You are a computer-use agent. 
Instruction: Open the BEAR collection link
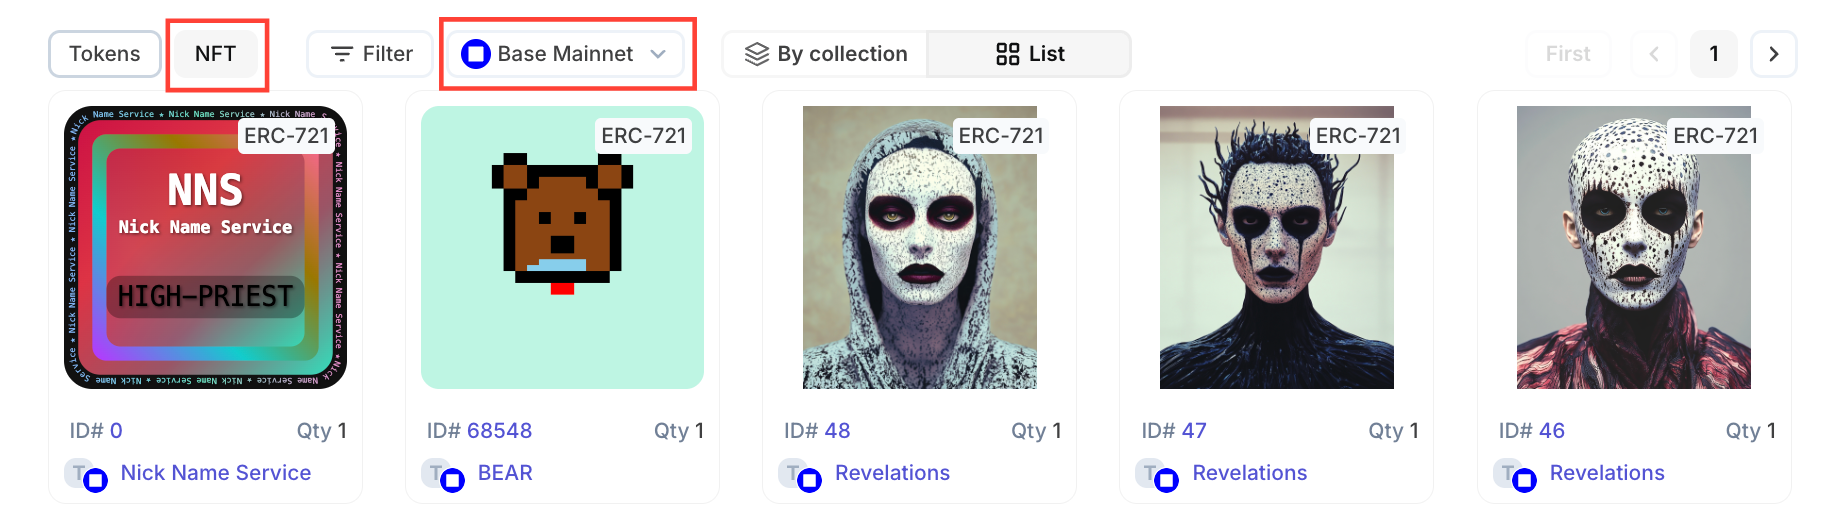click(505, 473)
